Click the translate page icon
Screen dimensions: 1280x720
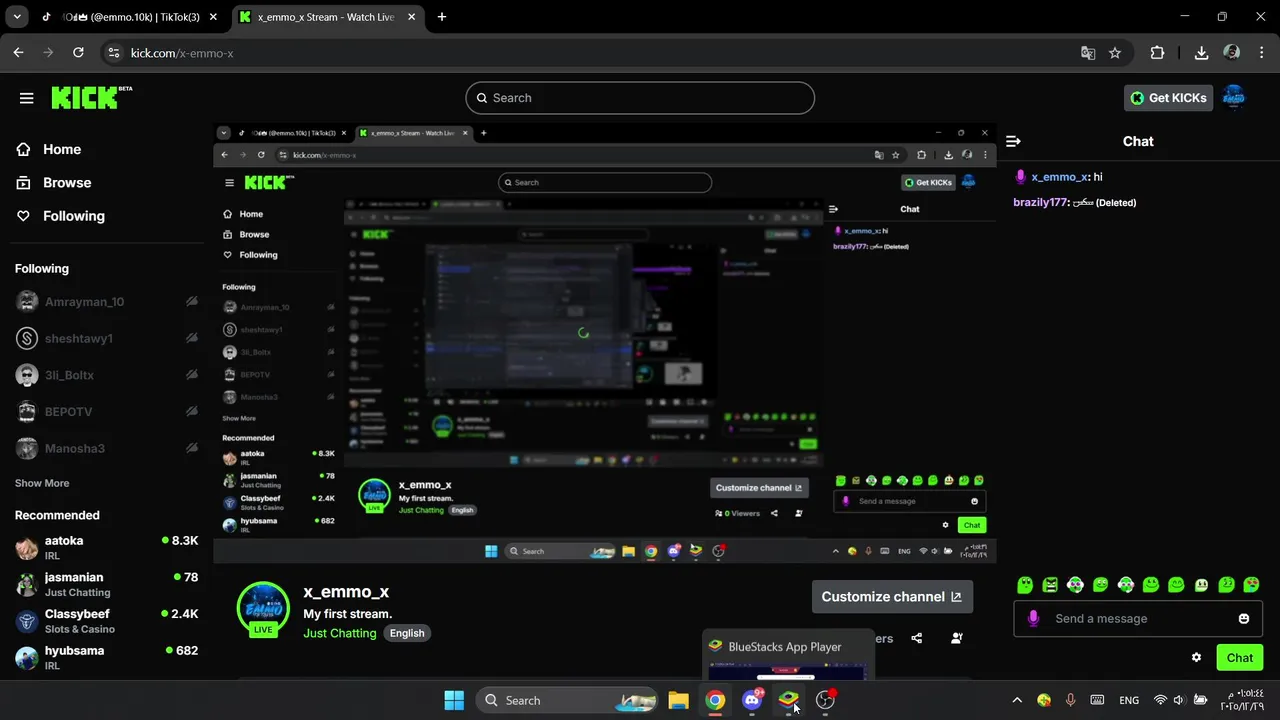point(1088,53)
